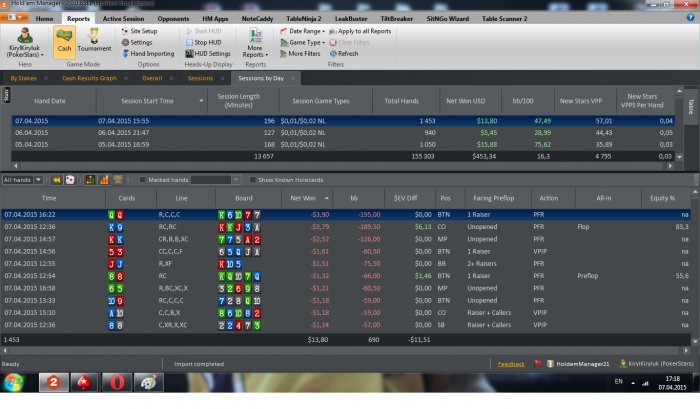Click the Stop HUD button
The image size is (700, 409).
point(203,42)
